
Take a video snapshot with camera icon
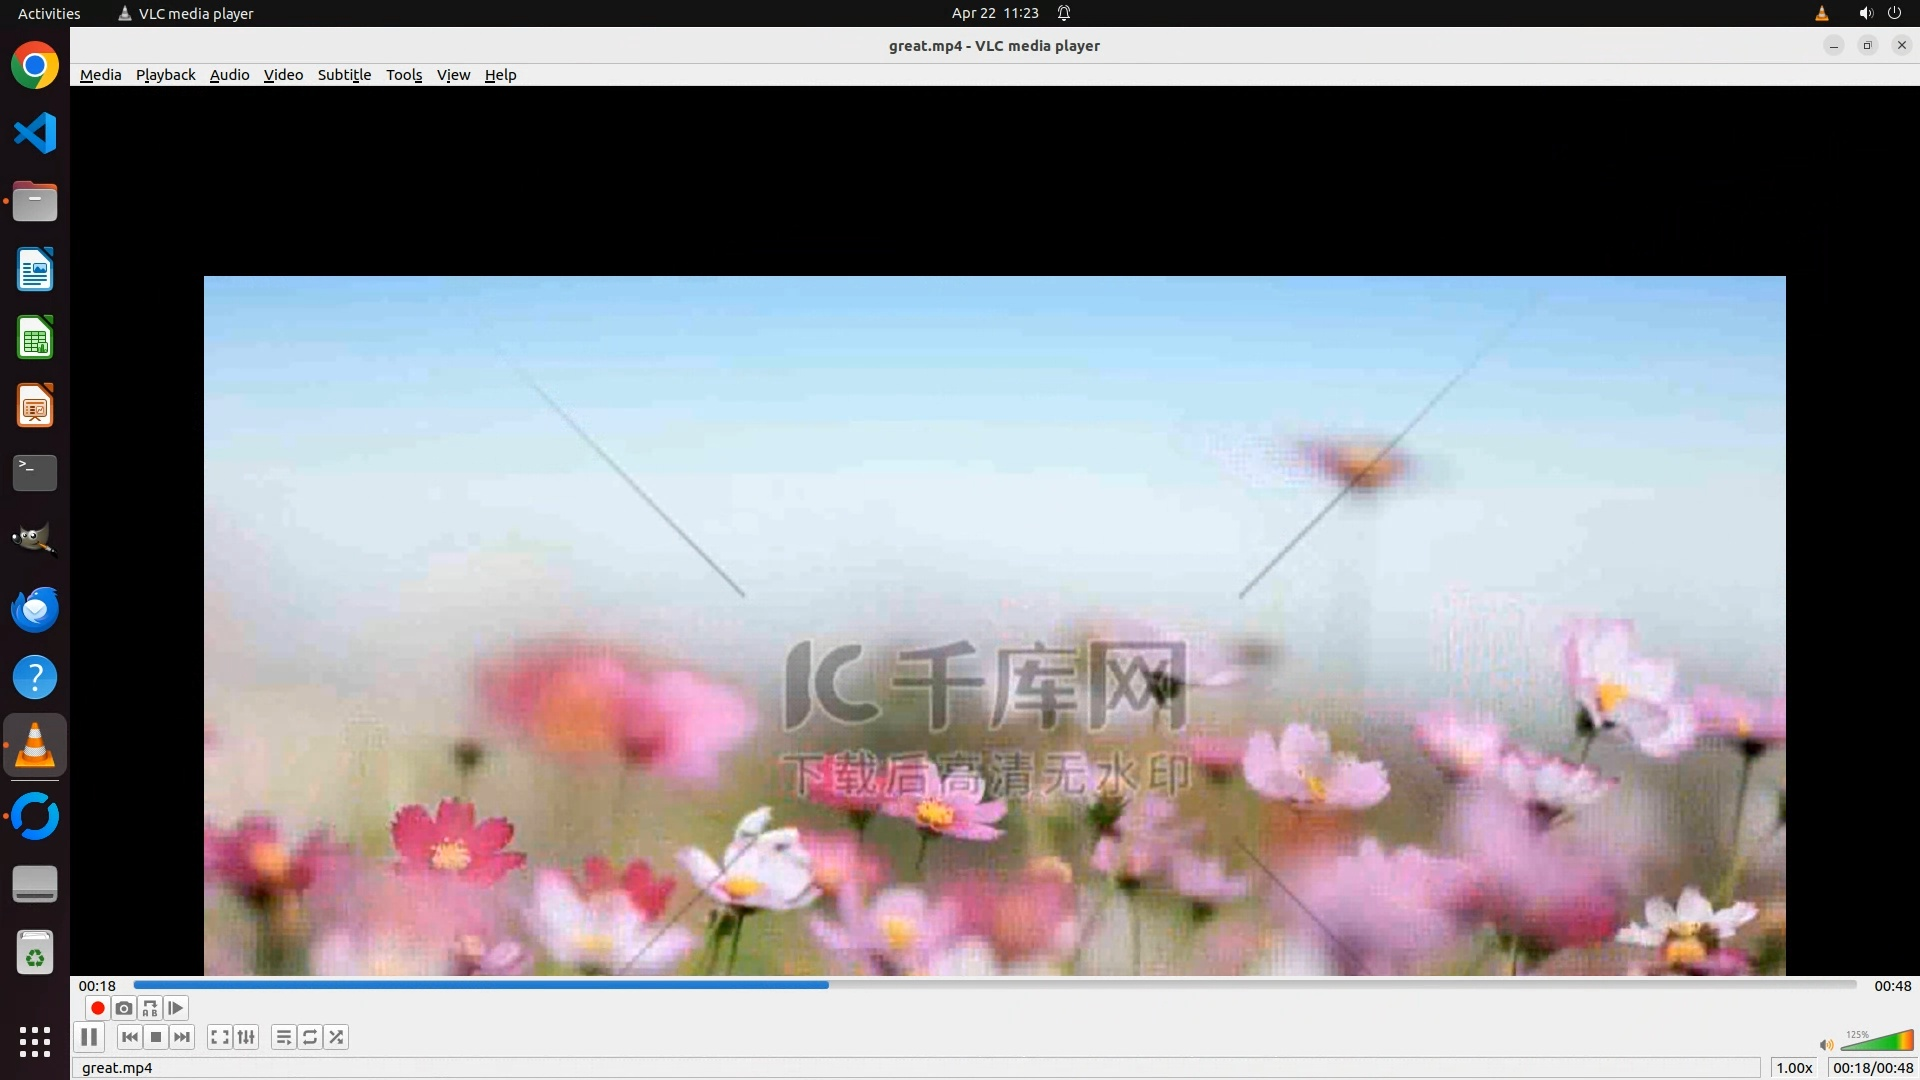[123, 1008]
